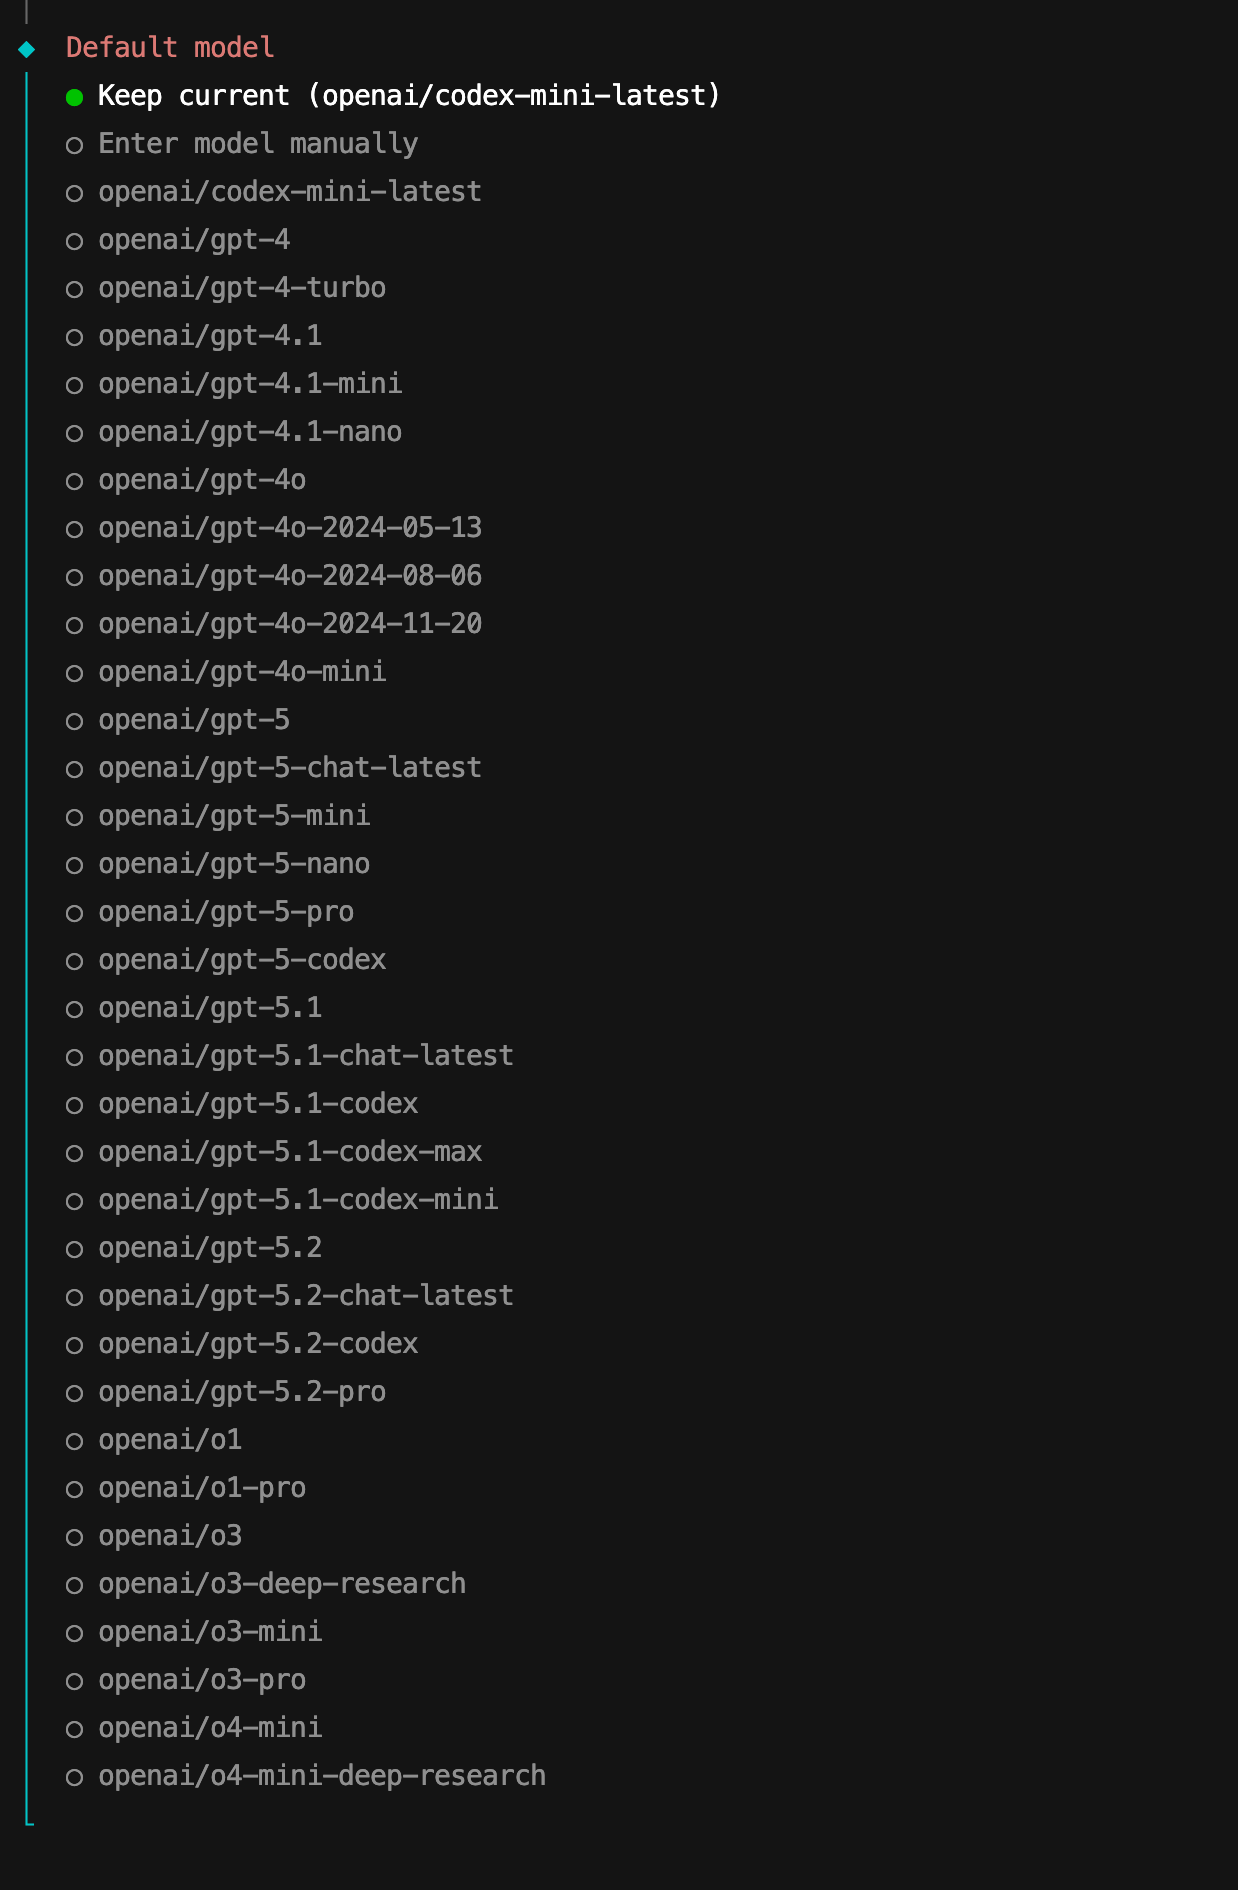This screenshot has width=1238, height=1890.
Task: Select the openai/gpt-5-codex model
Action: 241,960
